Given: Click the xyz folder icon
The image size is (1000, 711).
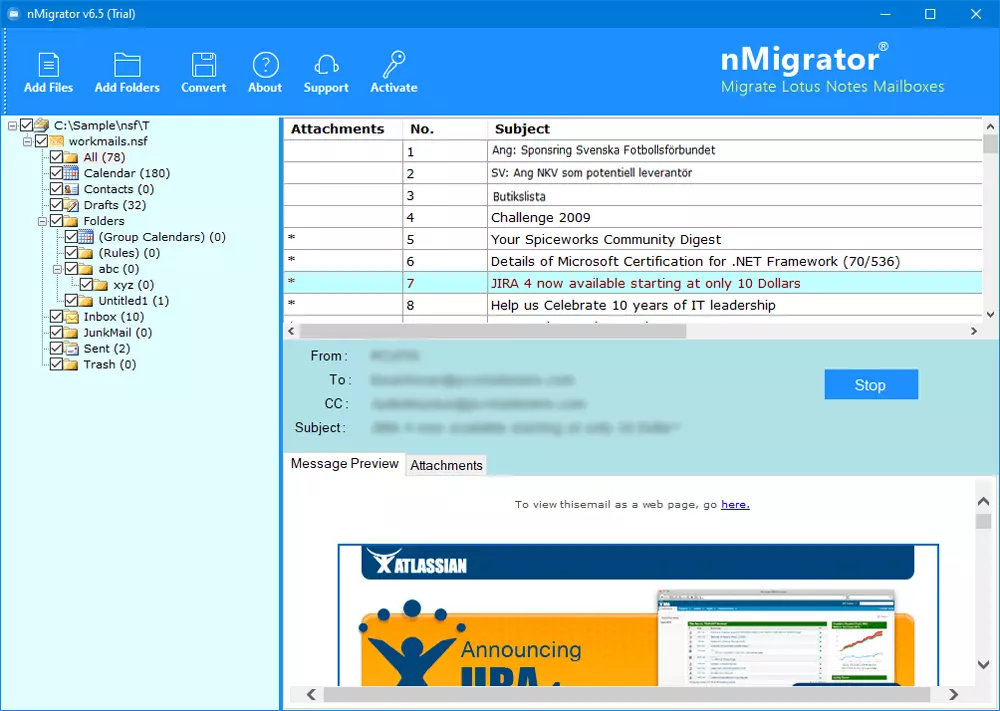Looking at the screenshot, I should pos(101,284).
